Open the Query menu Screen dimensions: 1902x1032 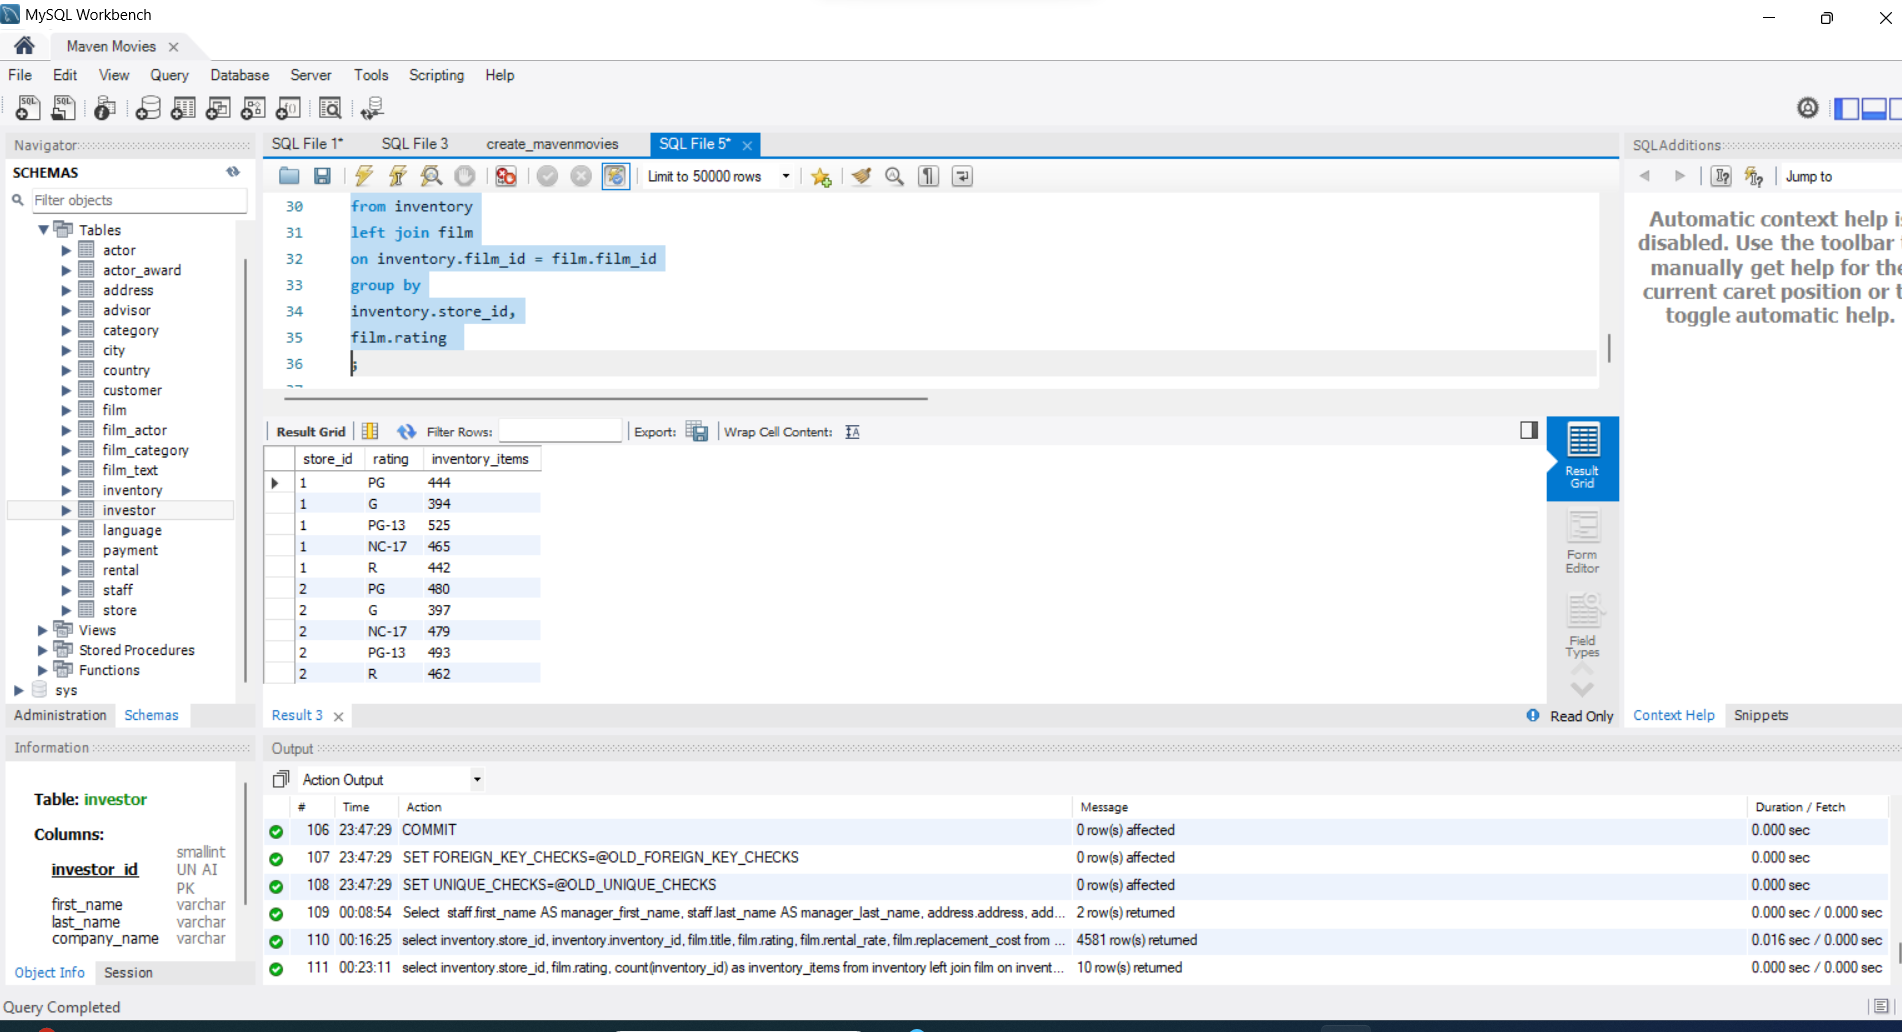tap(169, 75)
